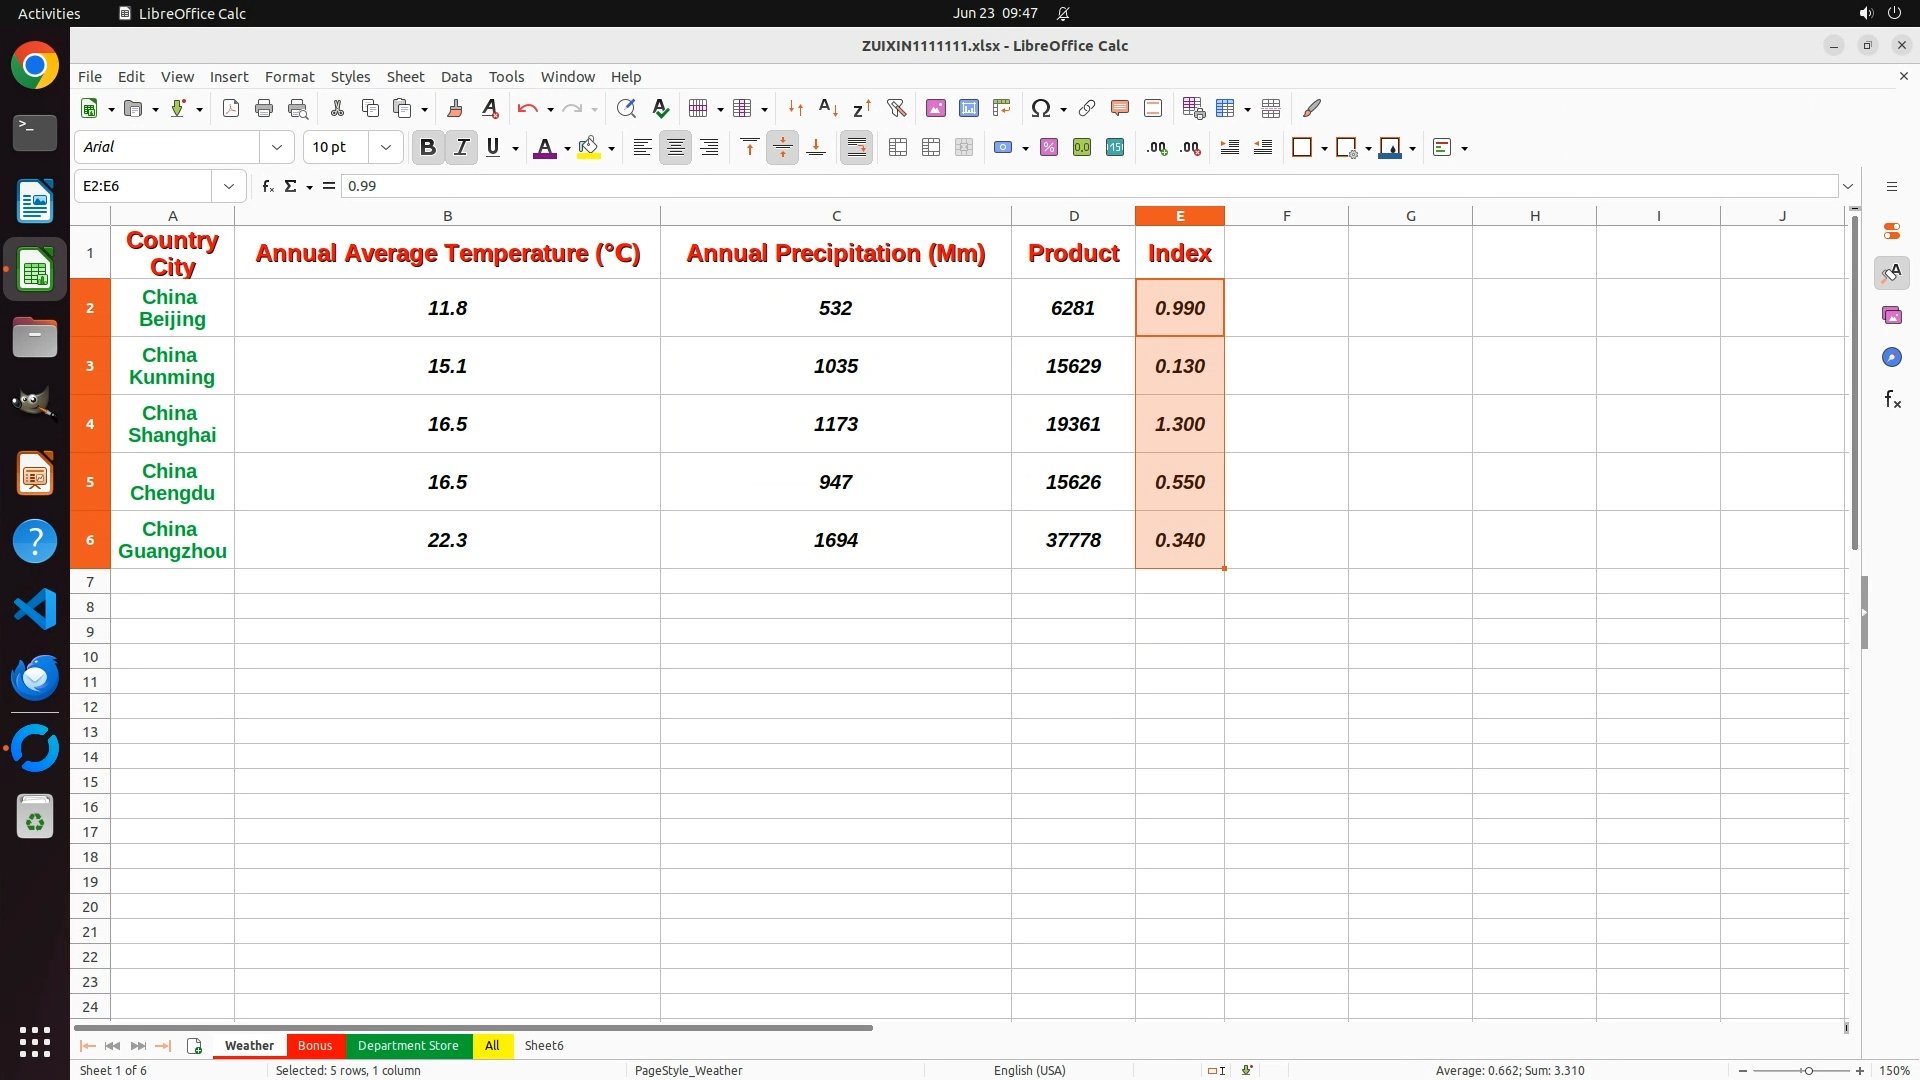Click the Sort Ascending toolbar icon
Screen dimensions: 1920x1080
828,108
